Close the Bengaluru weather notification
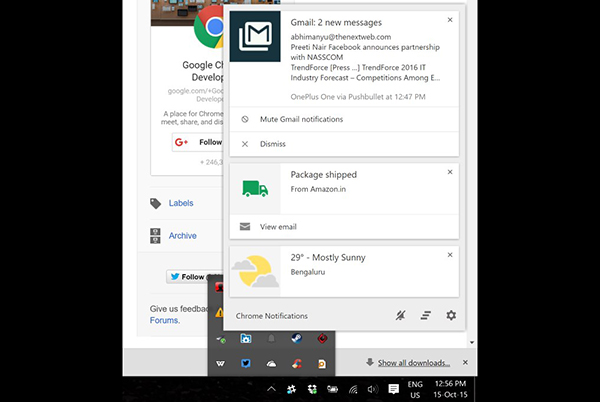Screen dimensions: 600x402 point(450,255)
